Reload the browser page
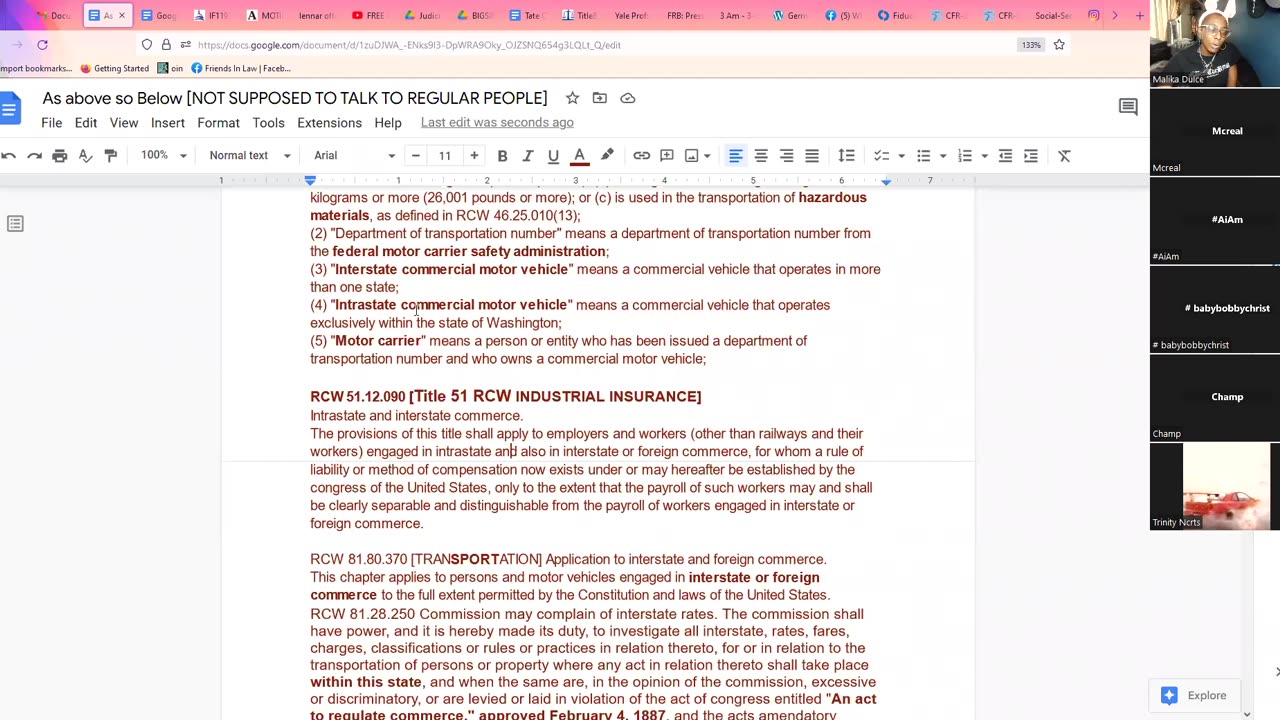 click(42, 44)
